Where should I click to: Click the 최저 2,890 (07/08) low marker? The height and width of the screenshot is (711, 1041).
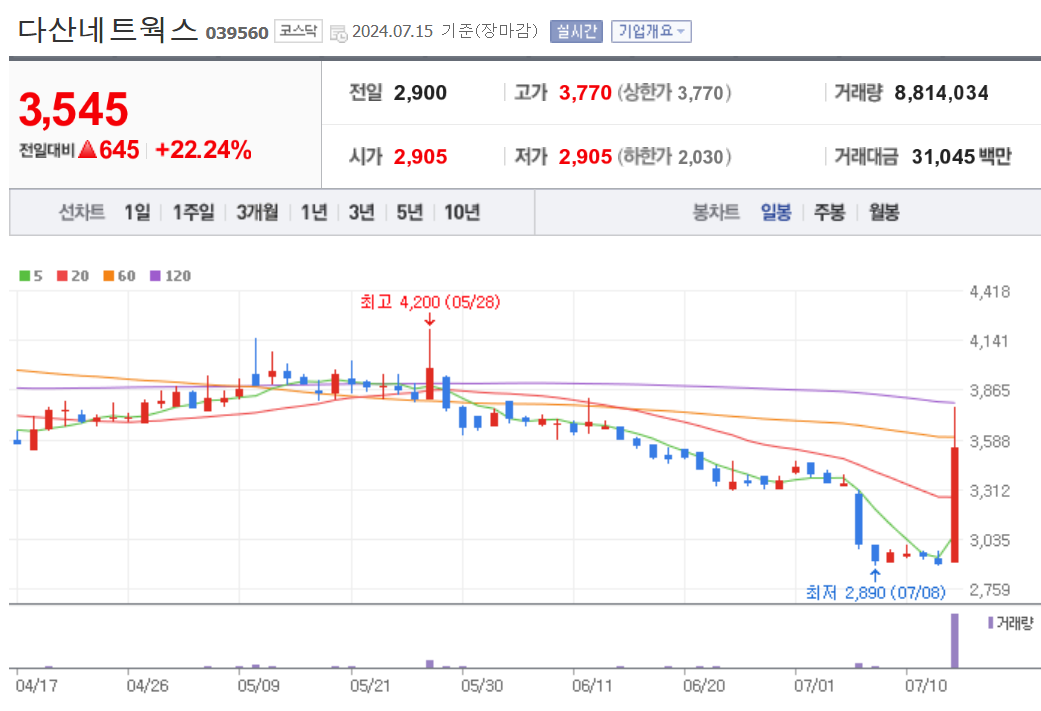pos(875,592)
